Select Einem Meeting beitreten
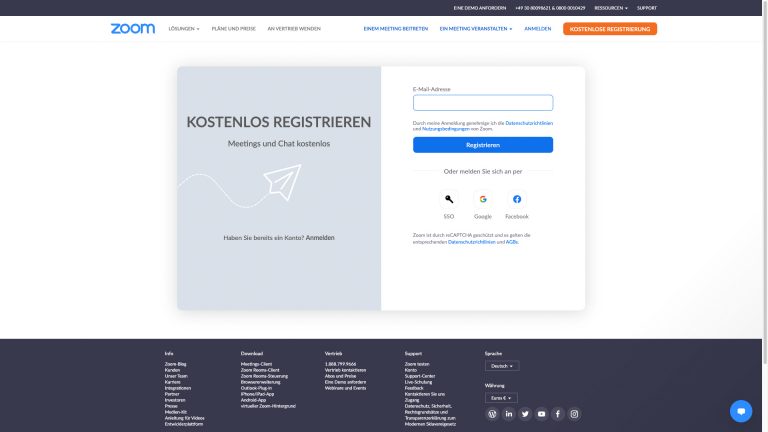768x432 pixels. (x=396, y=29)
